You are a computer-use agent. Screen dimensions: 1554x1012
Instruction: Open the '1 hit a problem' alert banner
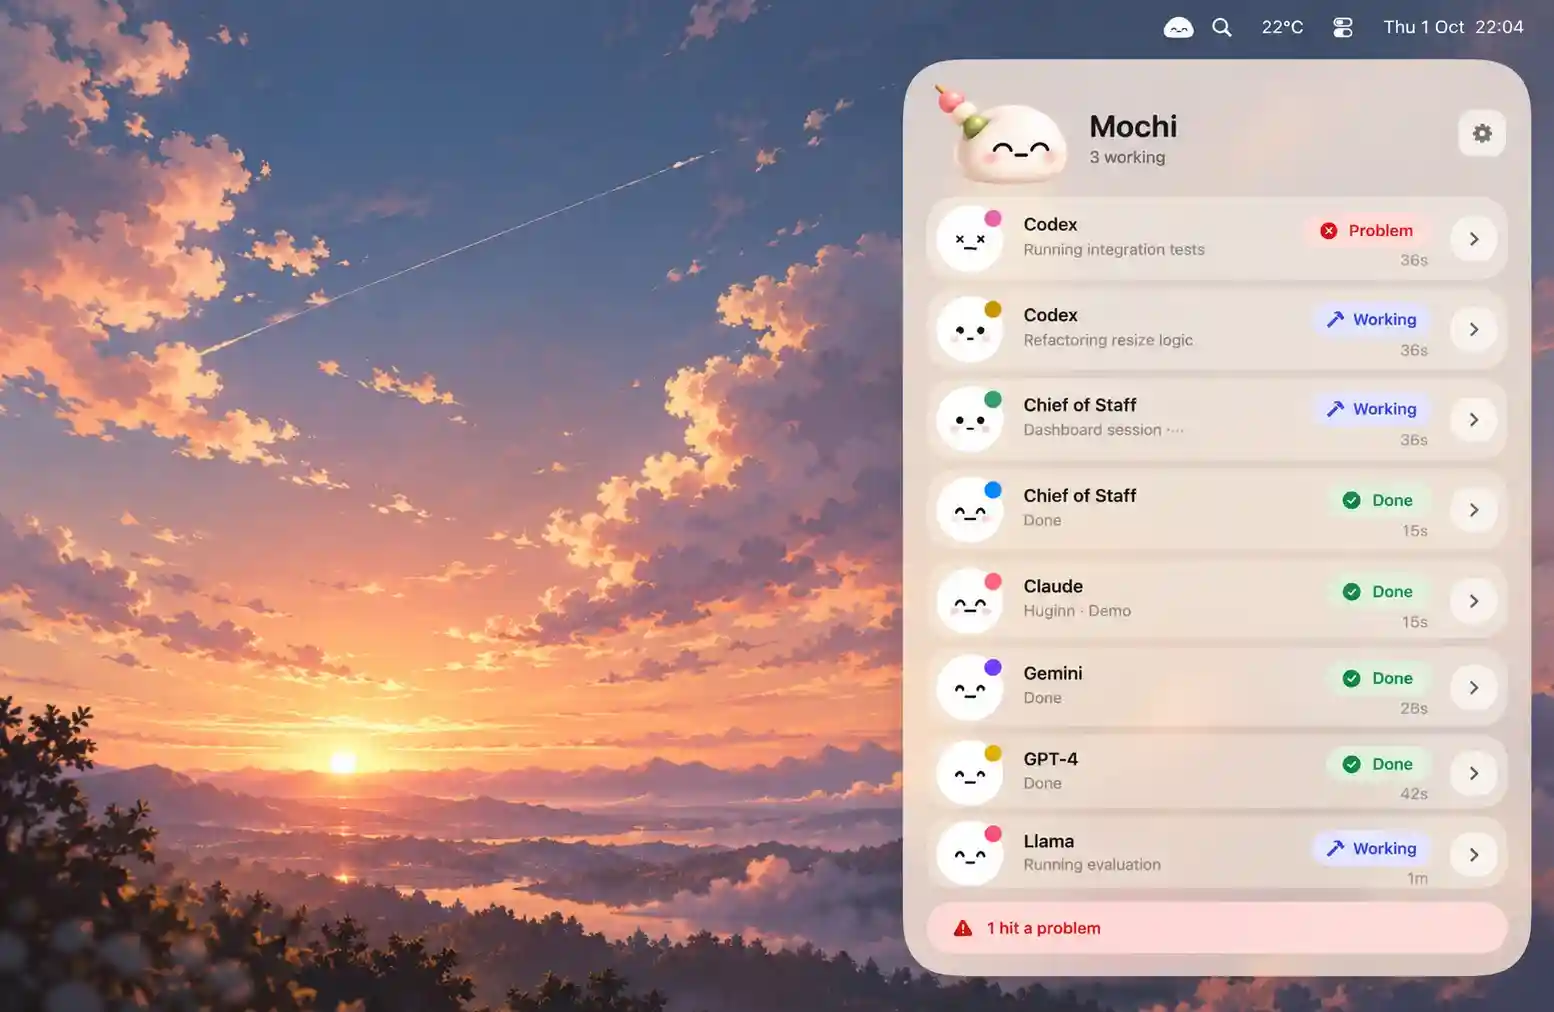pos(1217,928)
